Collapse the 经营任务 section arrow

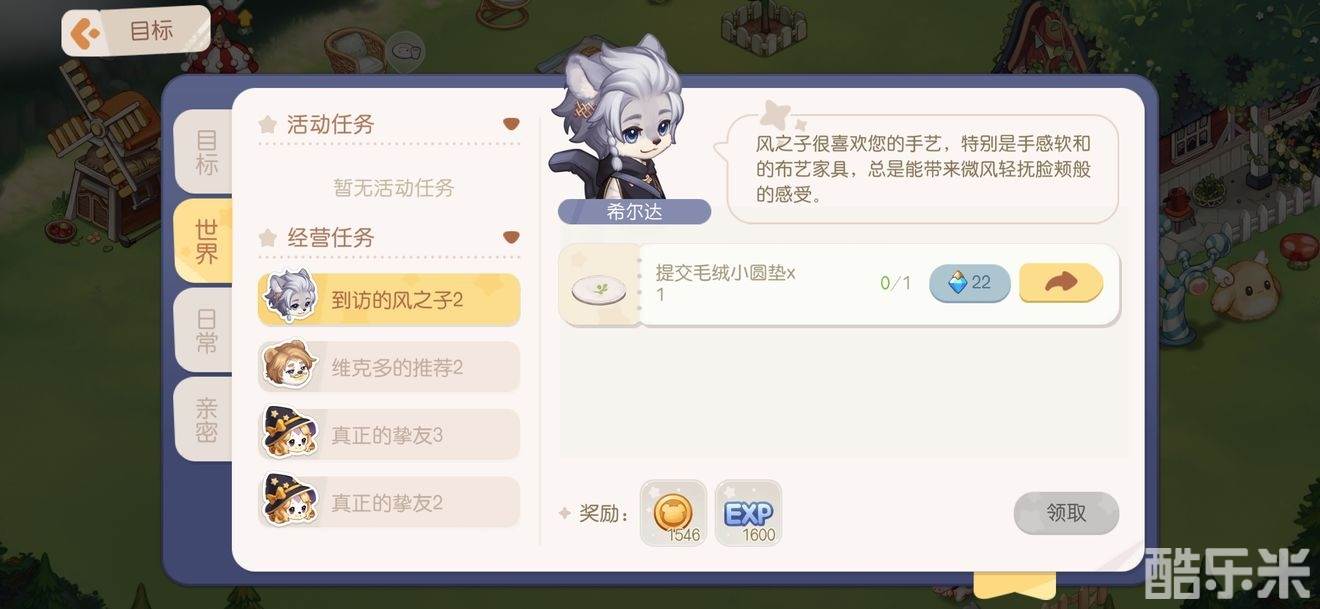(x=511, y=237)
